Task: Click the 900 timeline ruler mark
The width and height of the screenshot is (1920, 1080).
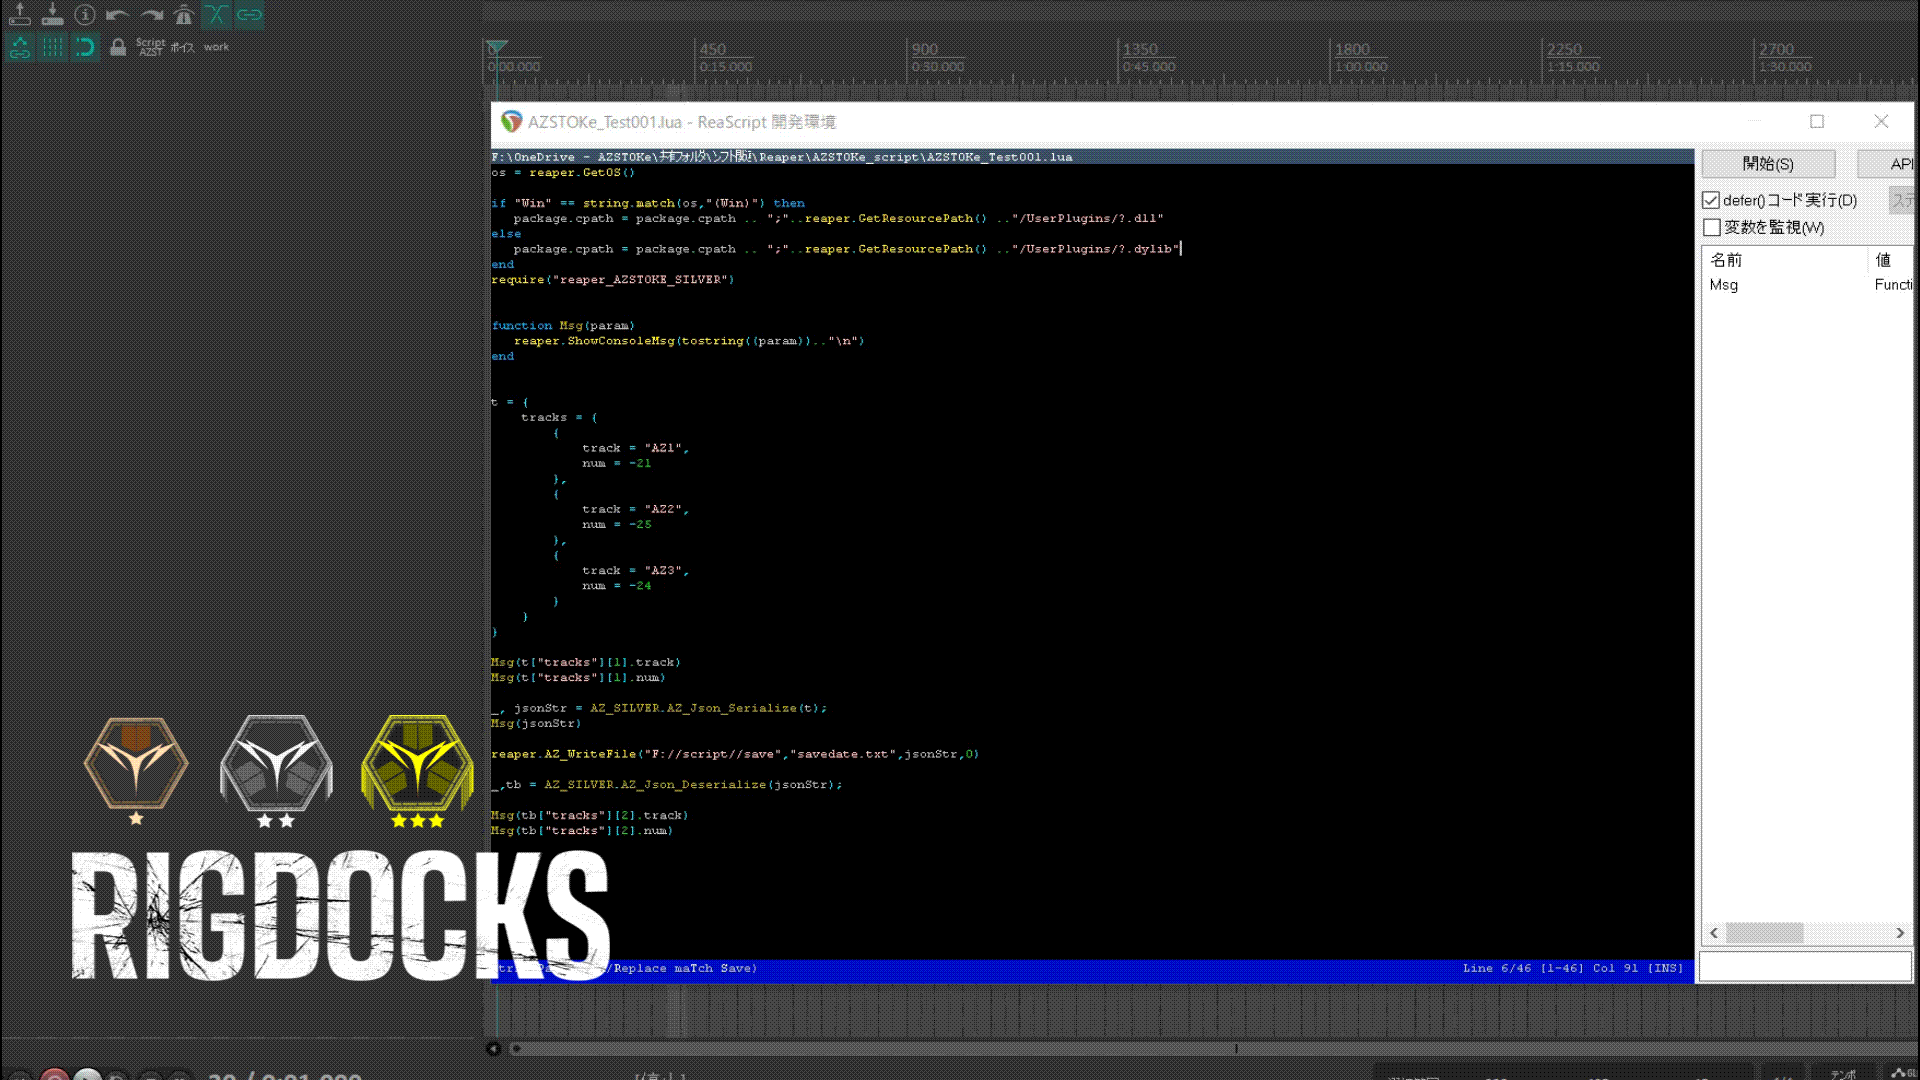Action: tap(925, 49)
